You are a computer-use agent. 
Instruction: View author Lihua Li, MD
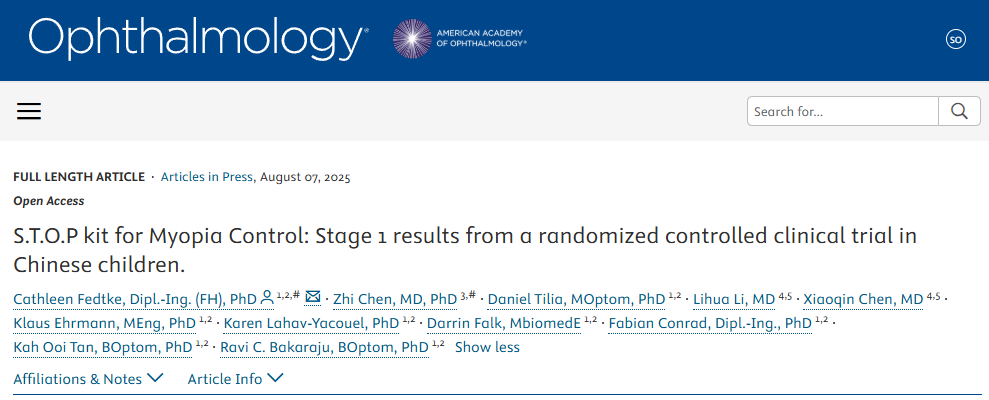tap(734, 299)
